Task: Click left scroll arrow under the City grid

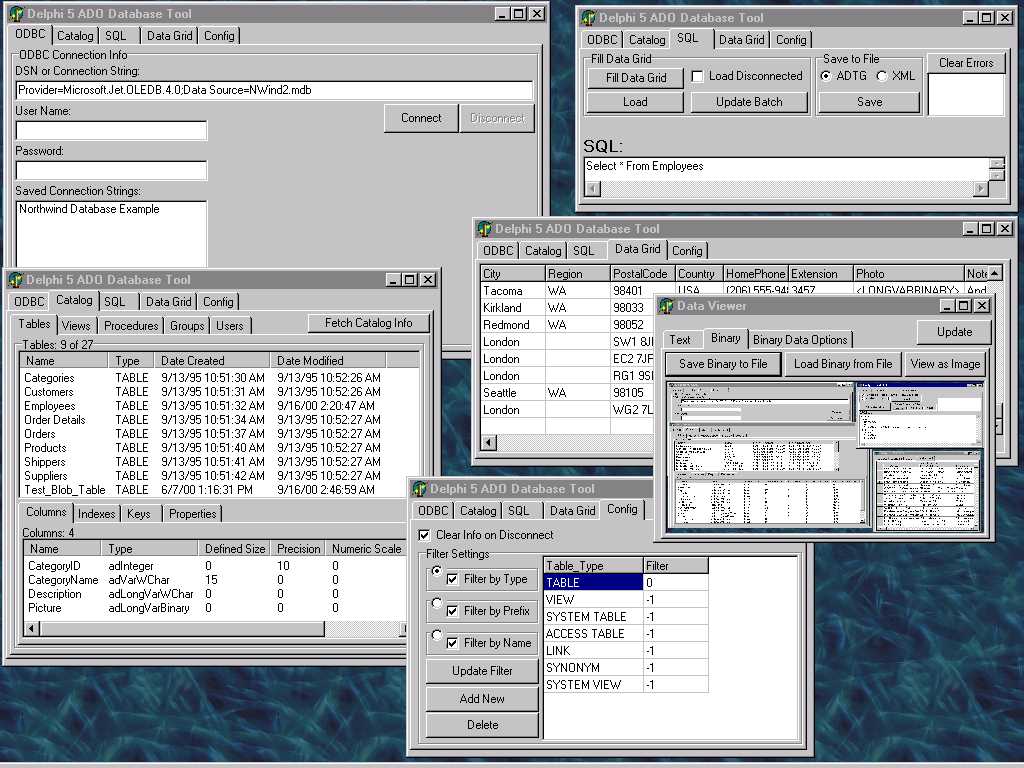Action: pyautogui.click(x=489, y=441)
